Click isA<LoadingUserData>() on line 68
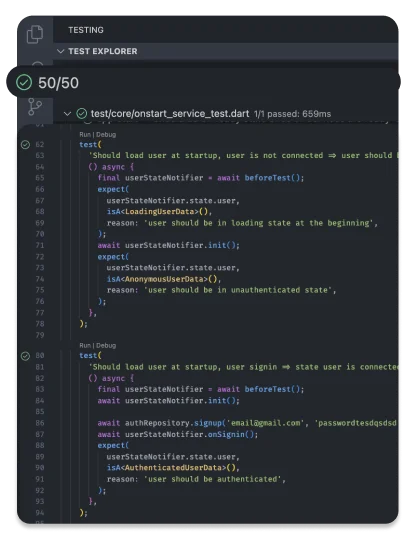Screen dimensions: 407x550 pos(159,212)
